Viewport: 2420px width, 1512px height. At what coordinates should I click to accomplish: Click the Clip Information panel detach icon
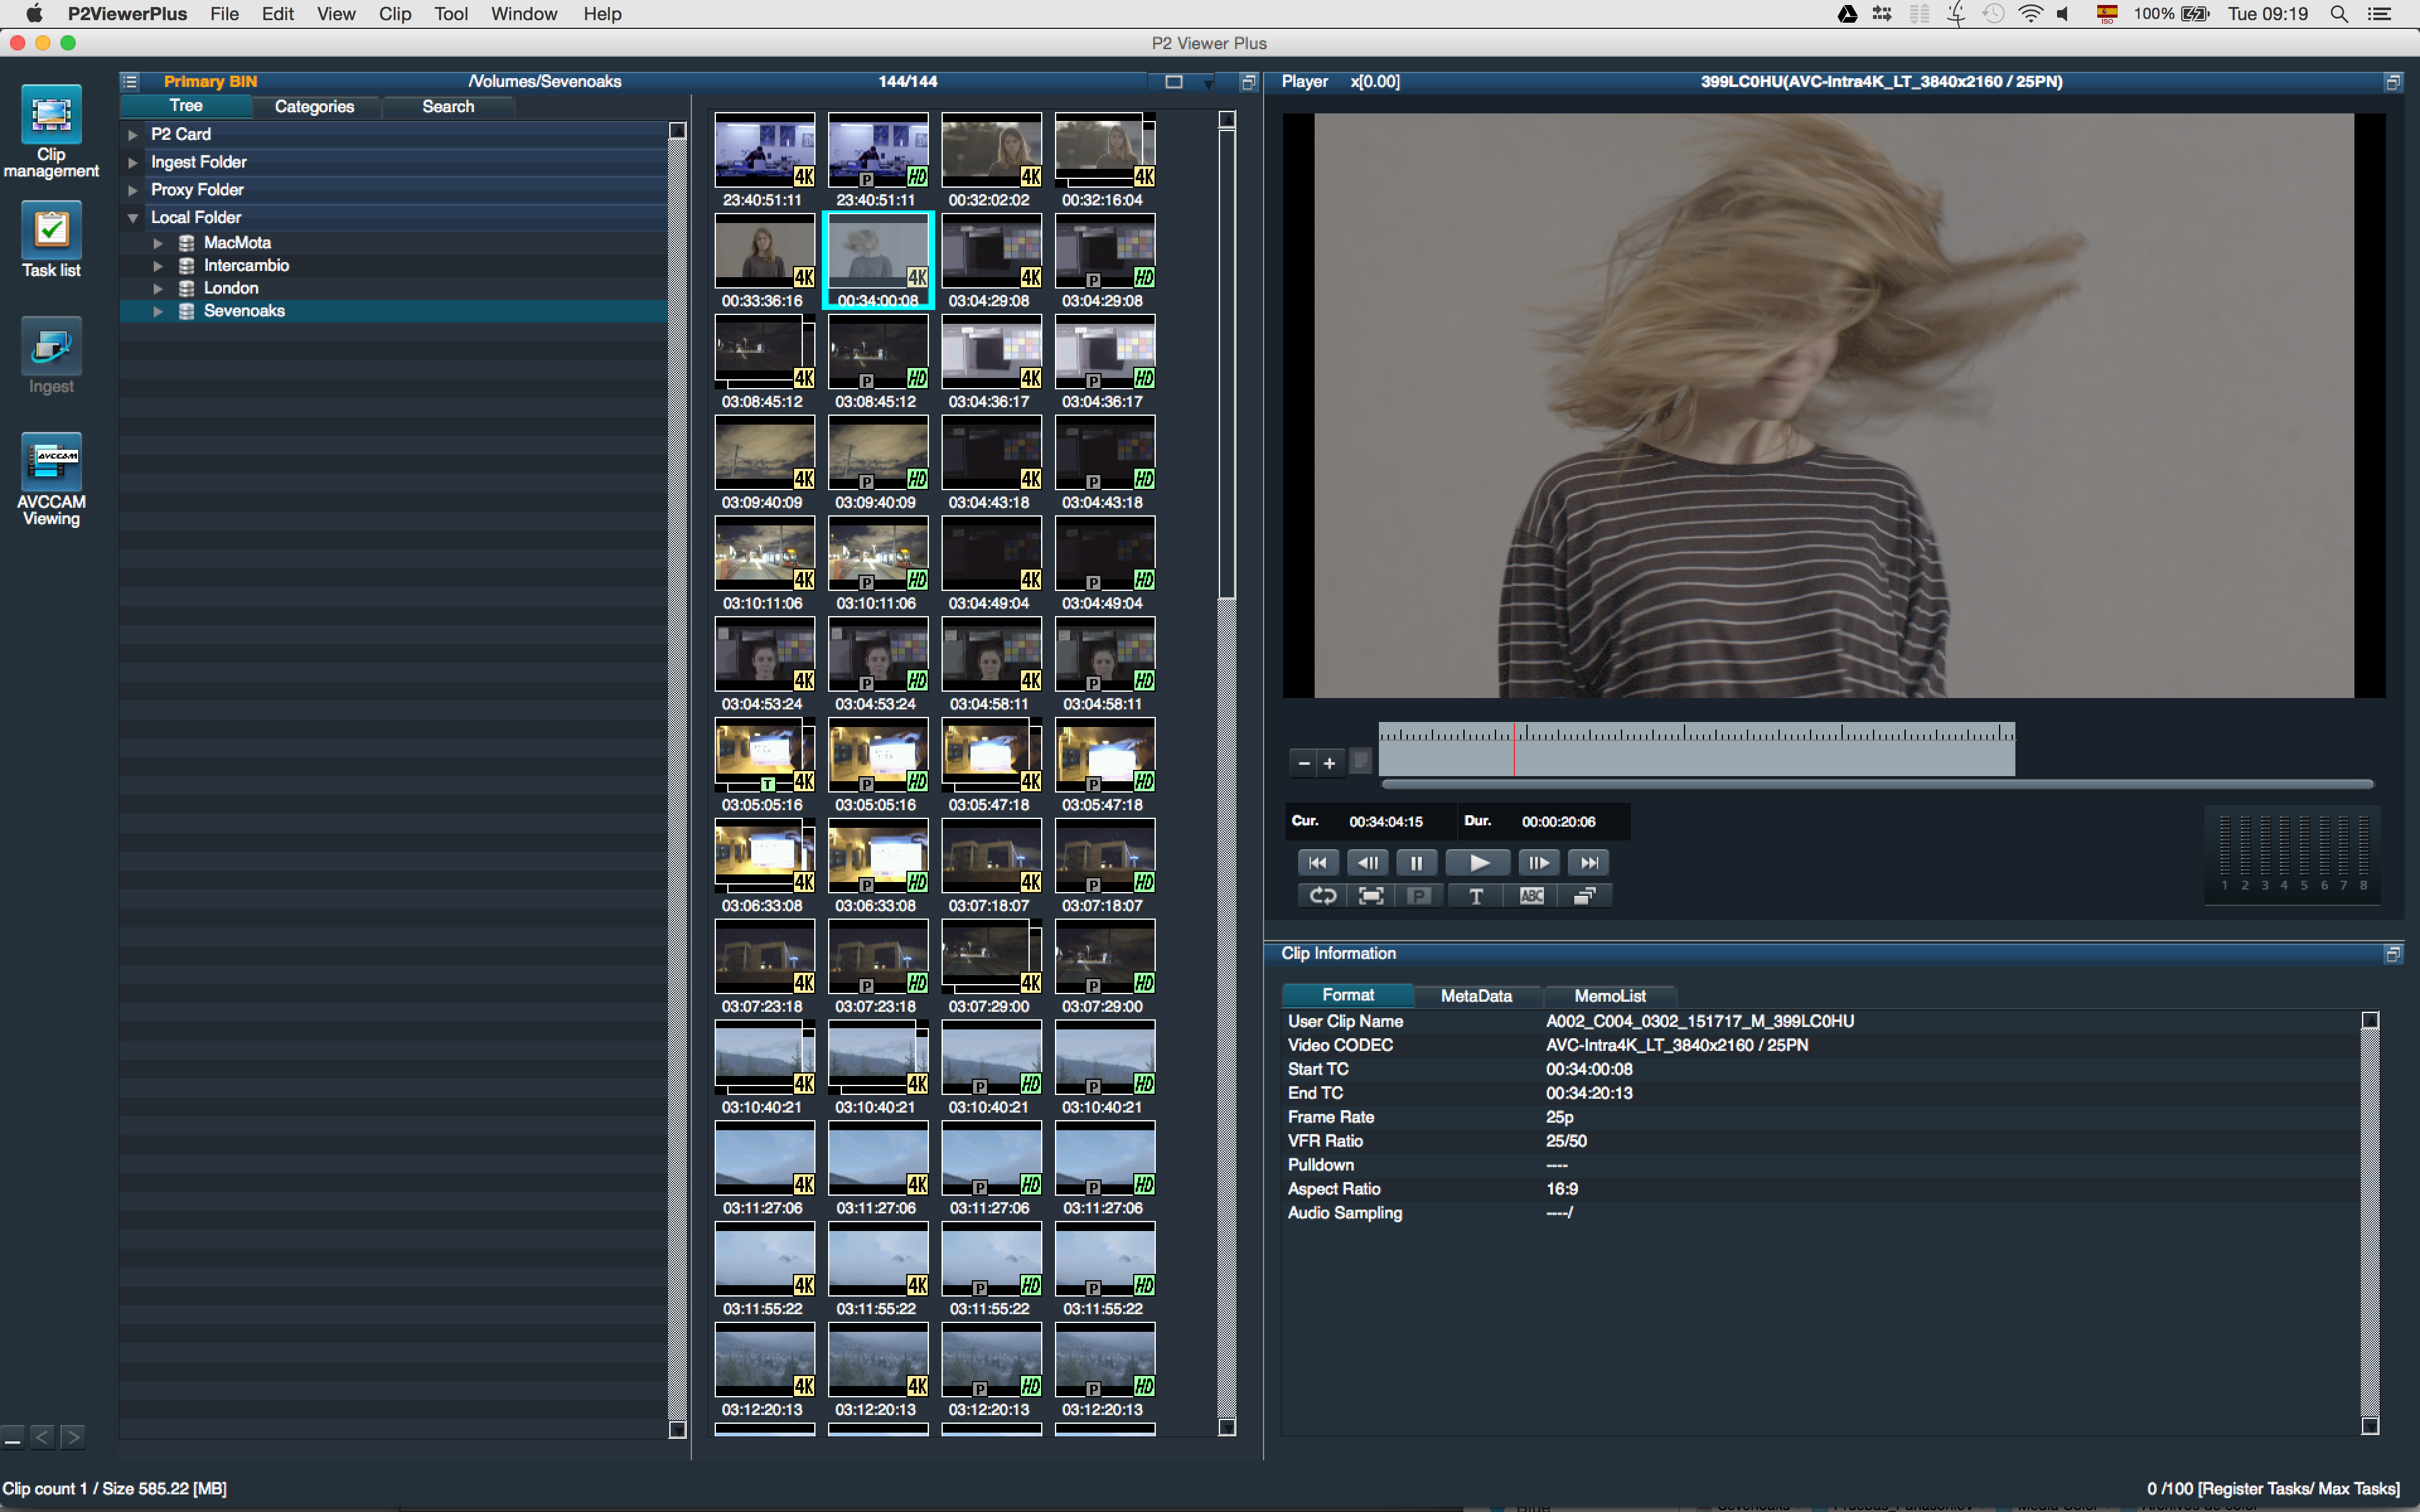pos(2393,954)
